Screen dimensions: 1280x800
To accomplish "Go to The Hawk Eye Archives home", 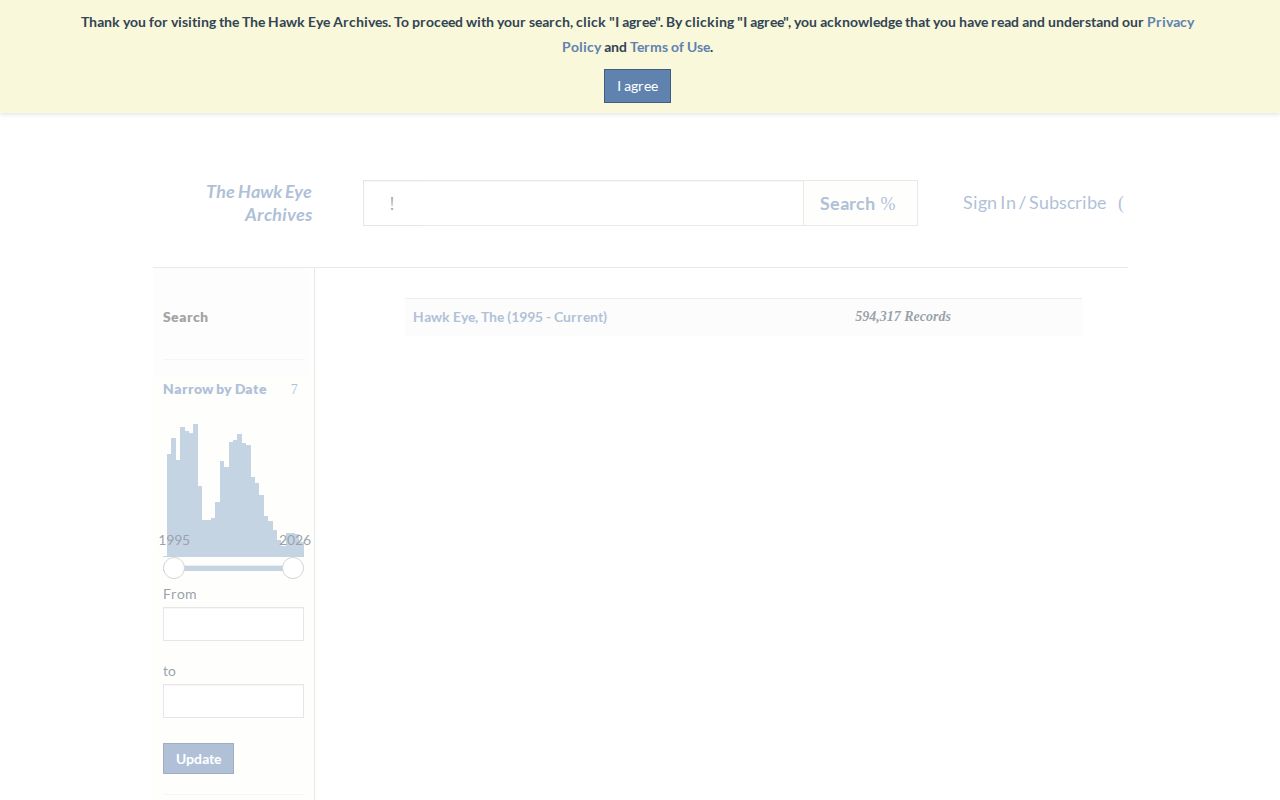I will [x=259, y=203].
